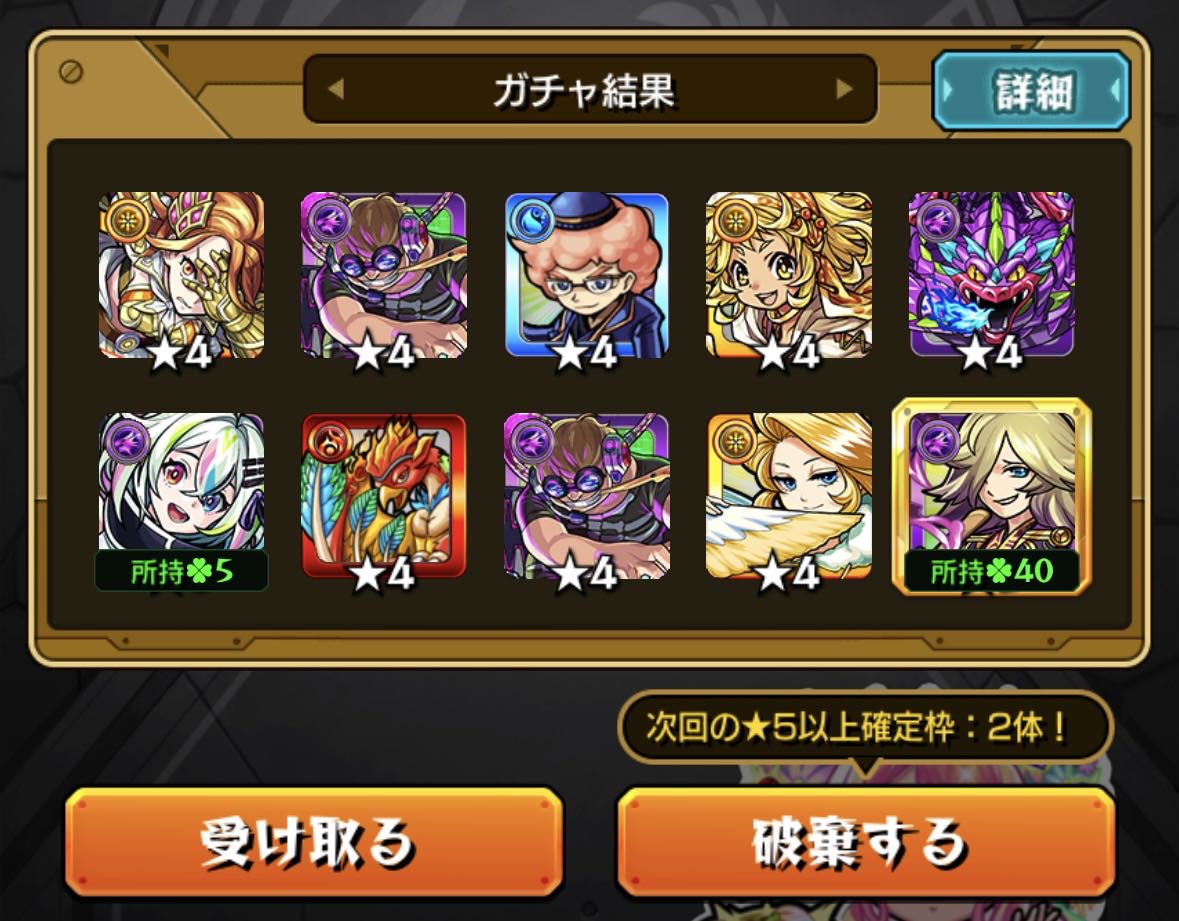Tap the 破棄する discard button

(x=865, y=841)
